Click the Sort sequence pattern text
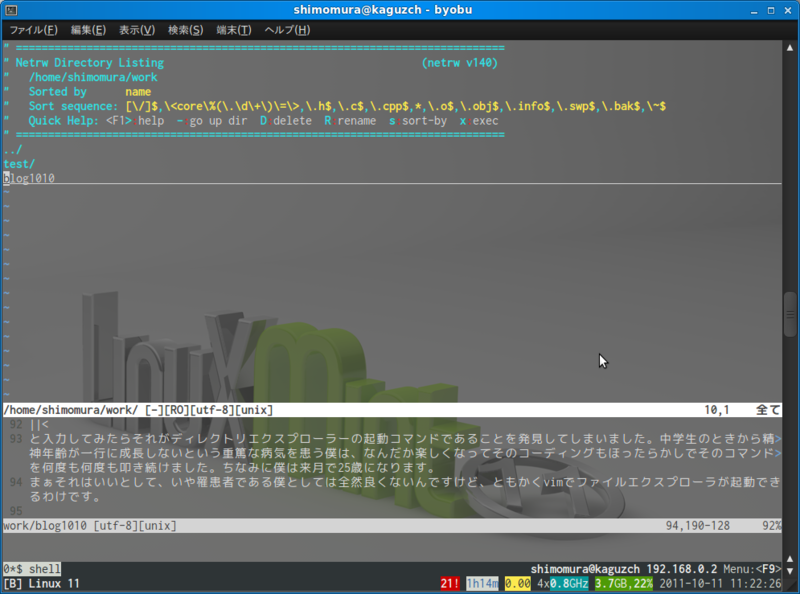Screen dimensions: 800x594 point(396,106)
